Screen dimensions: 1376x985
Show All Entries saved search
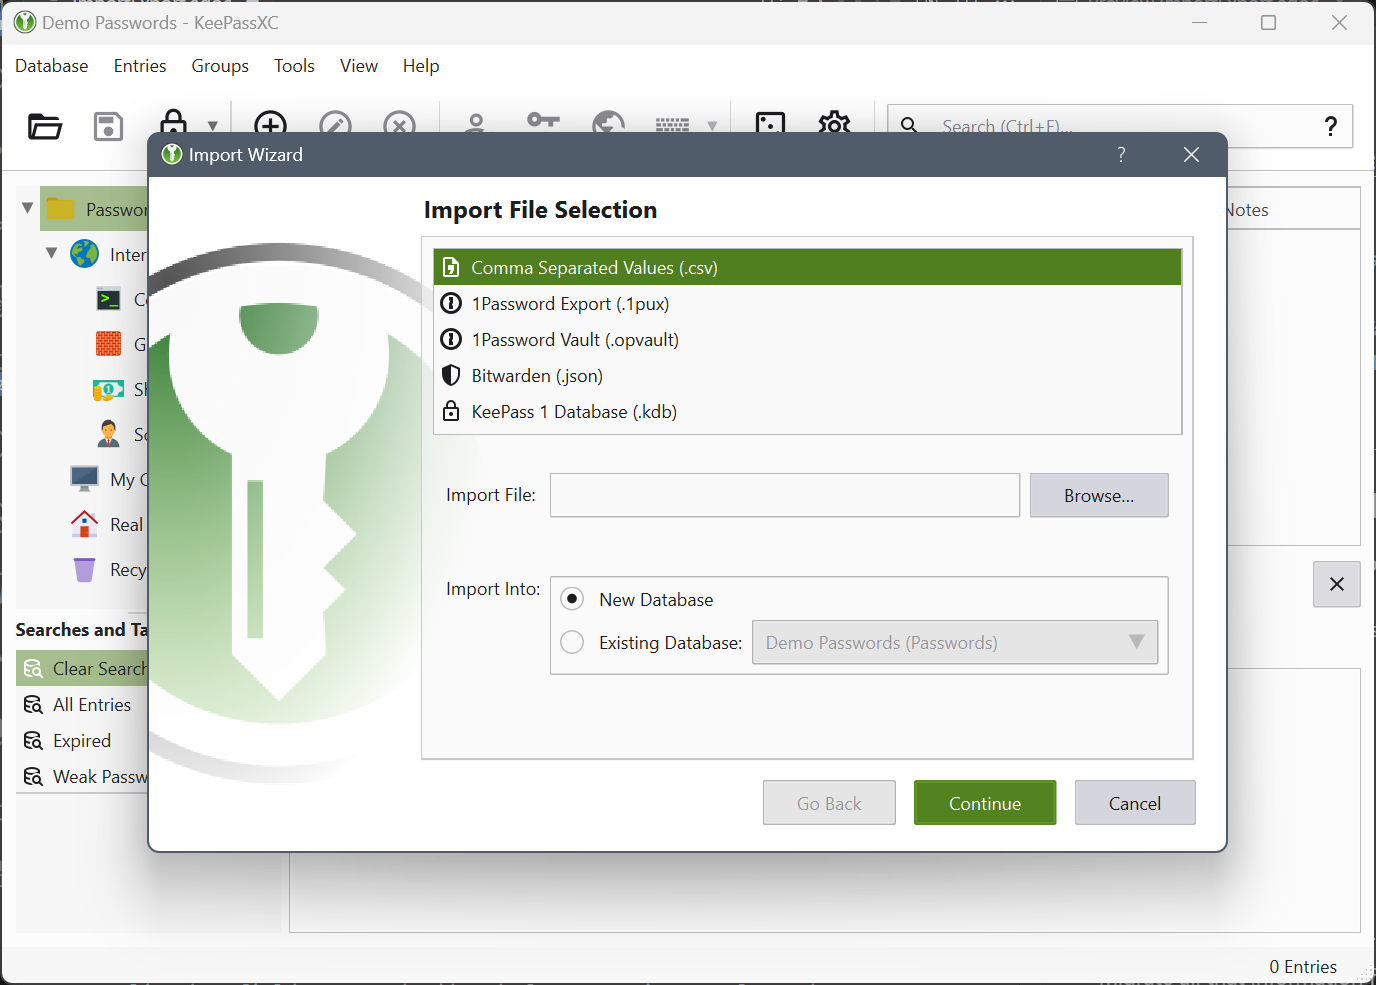[83, 704]
